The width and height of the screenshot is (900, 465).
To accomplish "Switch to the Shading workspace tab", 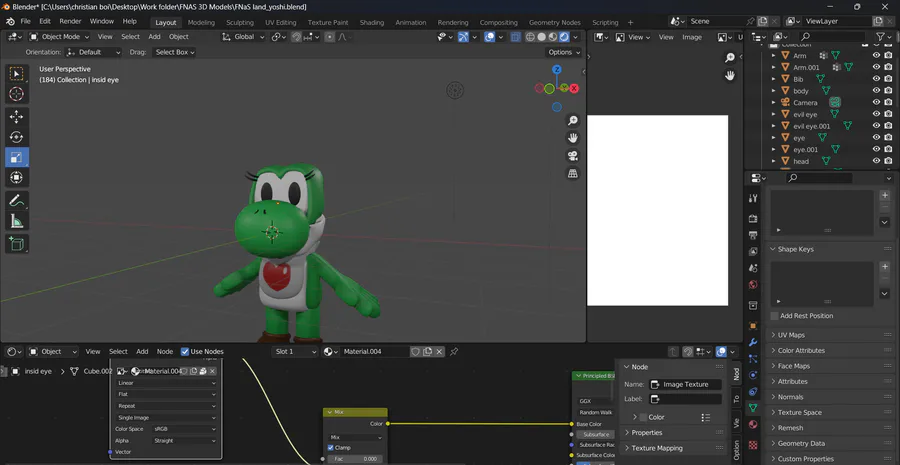I will [x=371, y=22].
